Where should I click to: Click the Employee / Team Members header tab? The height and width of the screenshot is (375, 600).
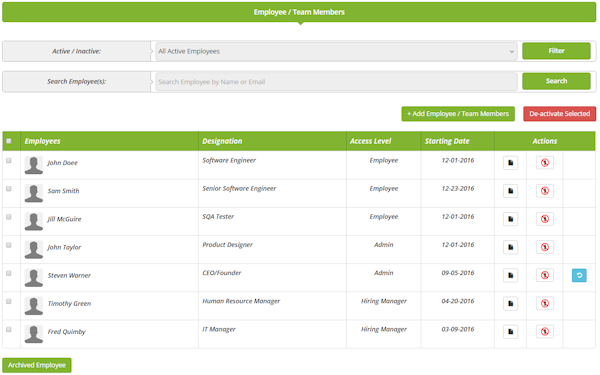[299, 12]
